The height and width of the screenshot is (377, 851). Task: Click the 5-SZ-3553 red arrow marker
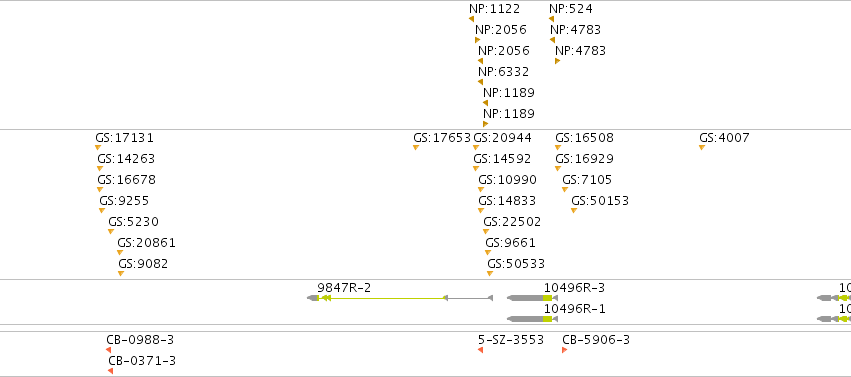480,350
